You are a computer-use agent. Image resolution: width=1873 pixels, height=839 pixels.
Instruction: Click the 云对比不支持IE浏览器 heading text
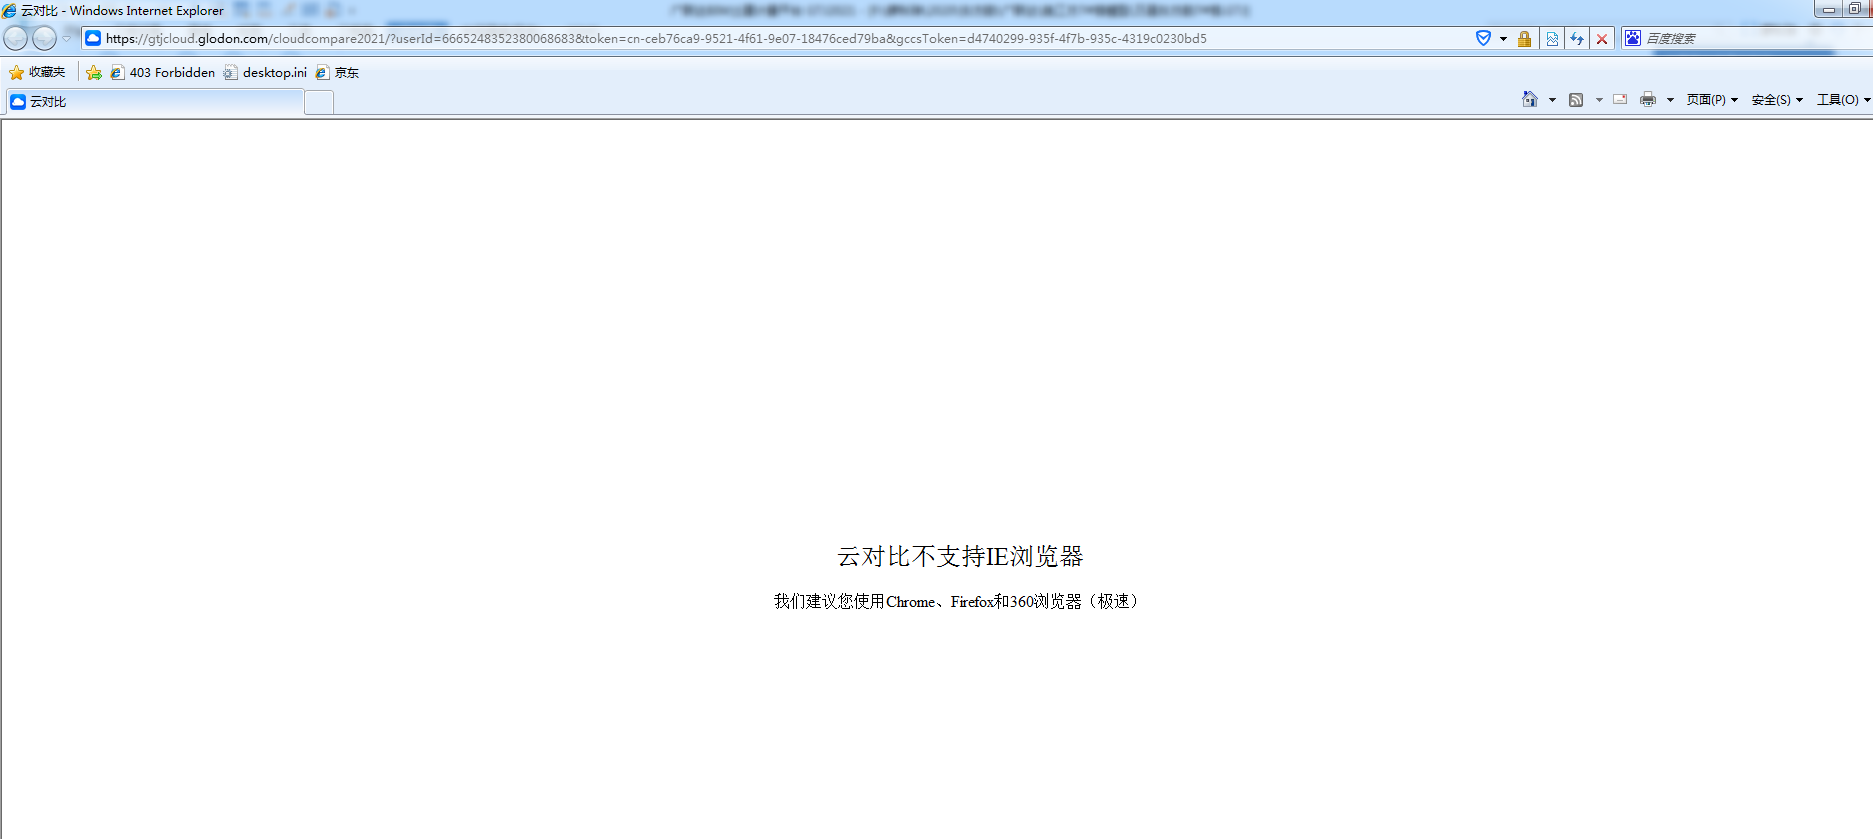(x=960, y=556)
